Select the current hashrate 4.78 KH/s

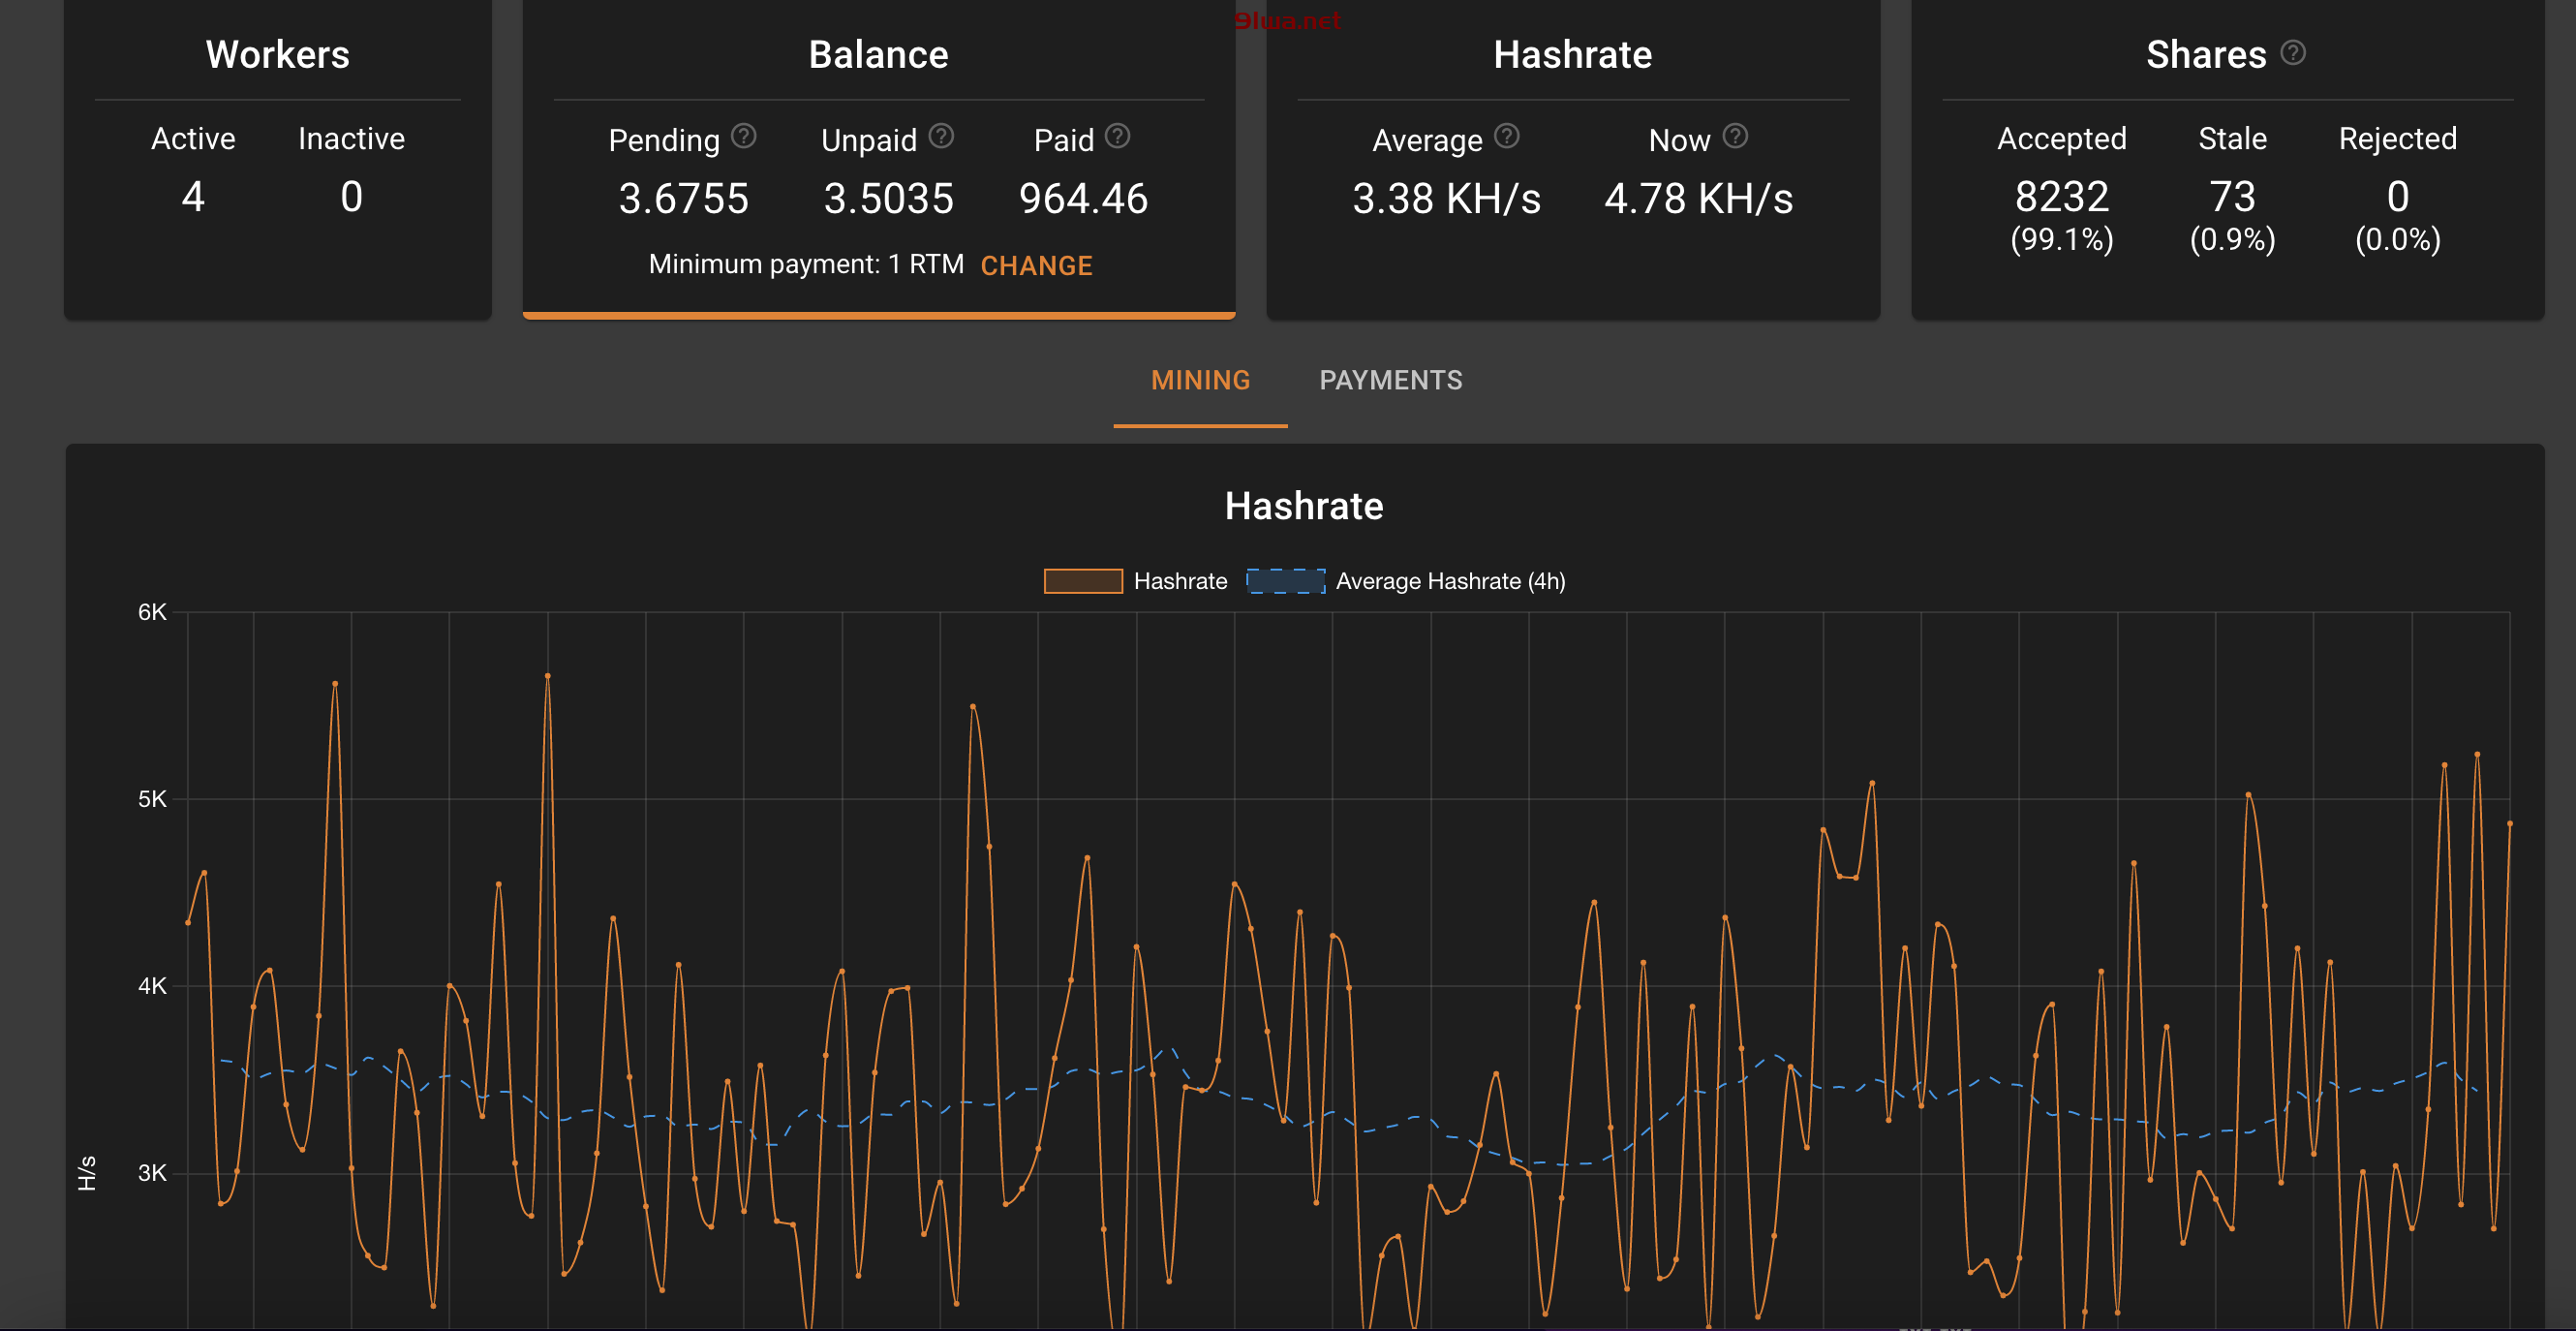1698,198
